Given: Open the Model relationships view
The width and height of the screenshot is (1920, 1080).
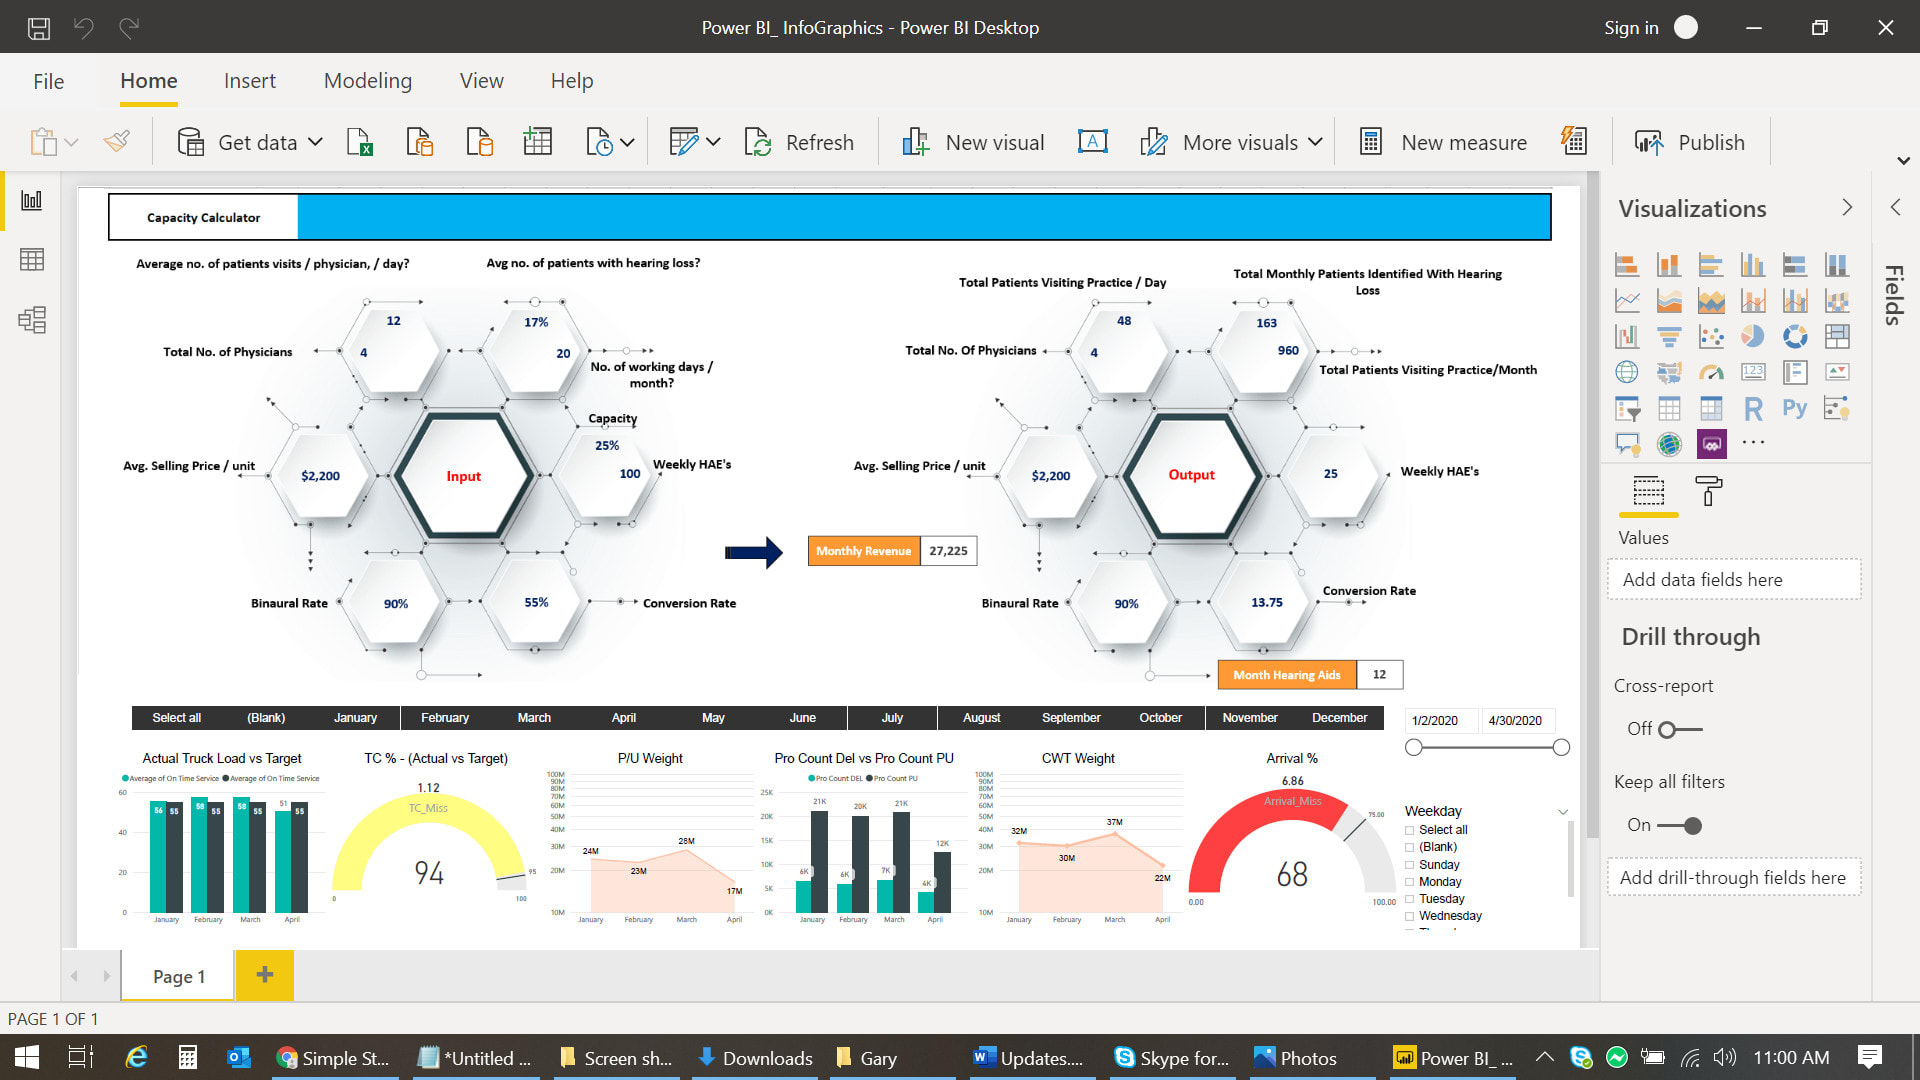Looking at the screenshot, I should (32, 320).
